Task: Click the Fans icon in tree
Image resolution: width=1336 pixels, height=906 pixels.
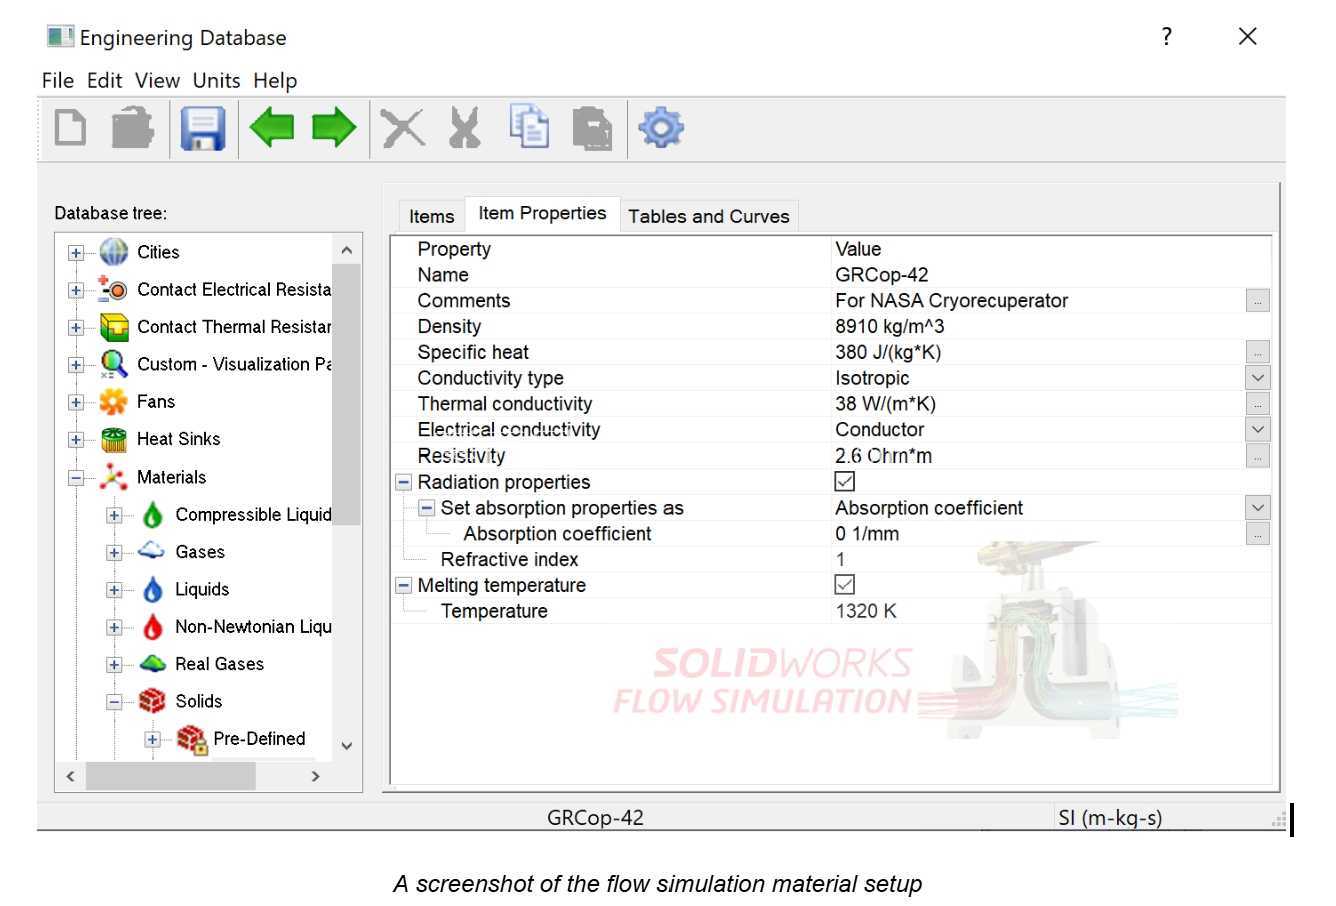Action: 114,402
